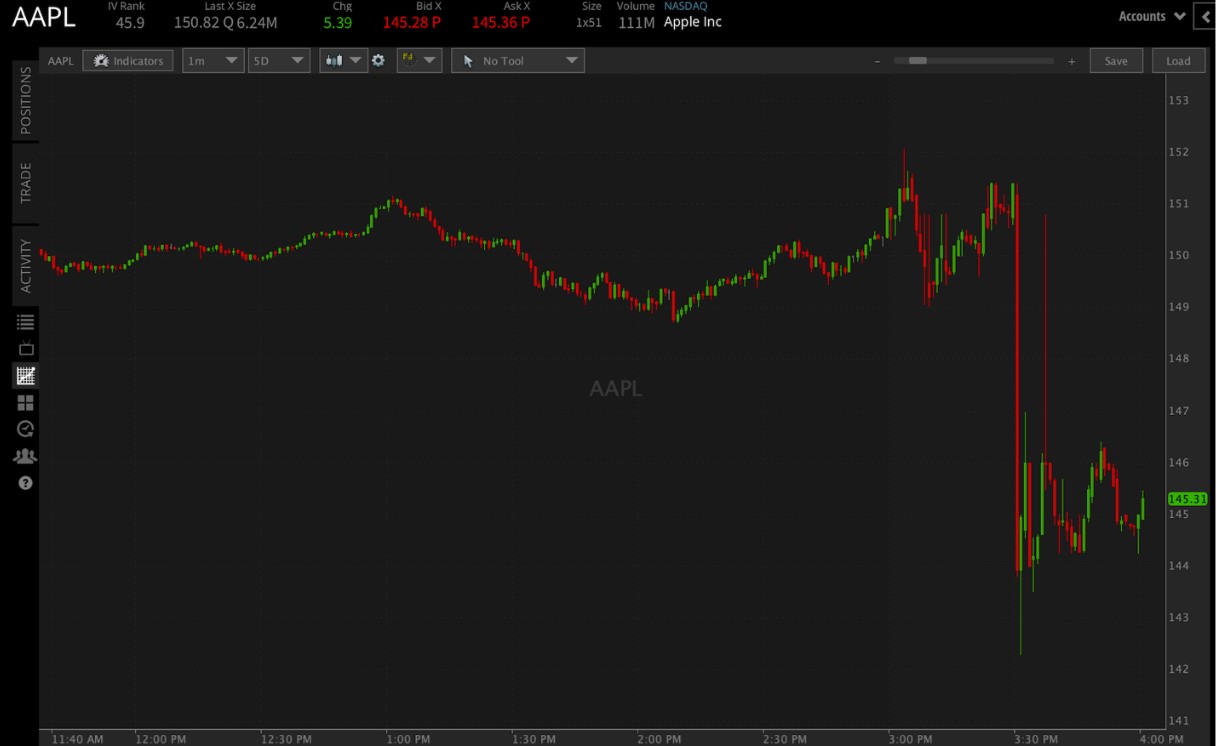
Task: Expand the 5D range dropdown
Action: coord(278,60)
